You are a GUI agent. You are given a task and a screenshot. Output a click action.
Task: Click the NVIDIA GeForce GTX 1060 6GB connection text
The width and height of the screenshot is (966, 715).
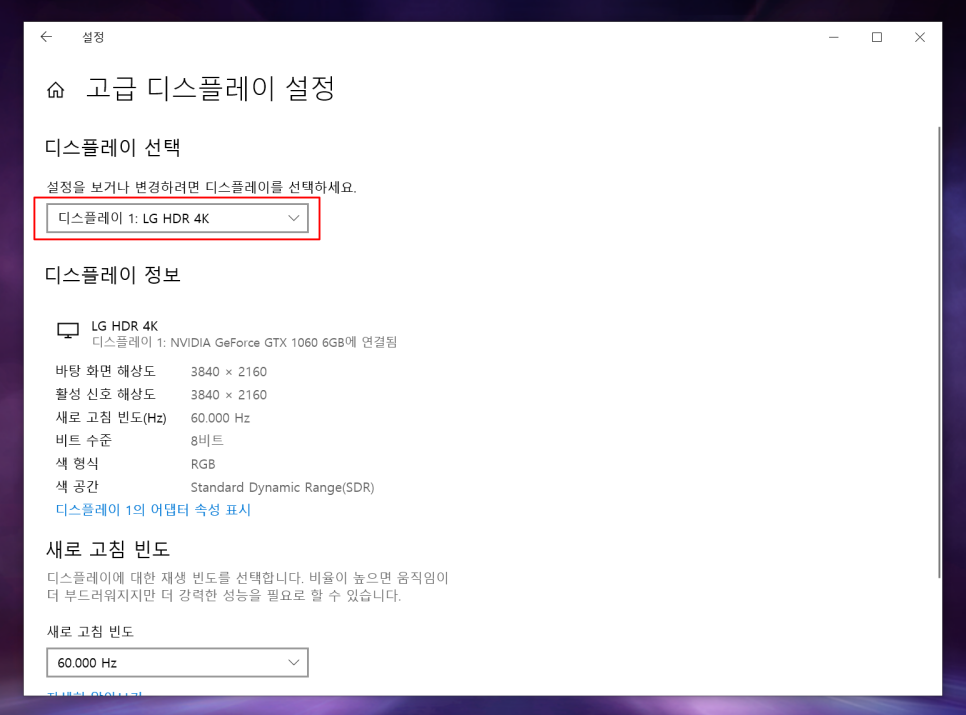(244, 342)
